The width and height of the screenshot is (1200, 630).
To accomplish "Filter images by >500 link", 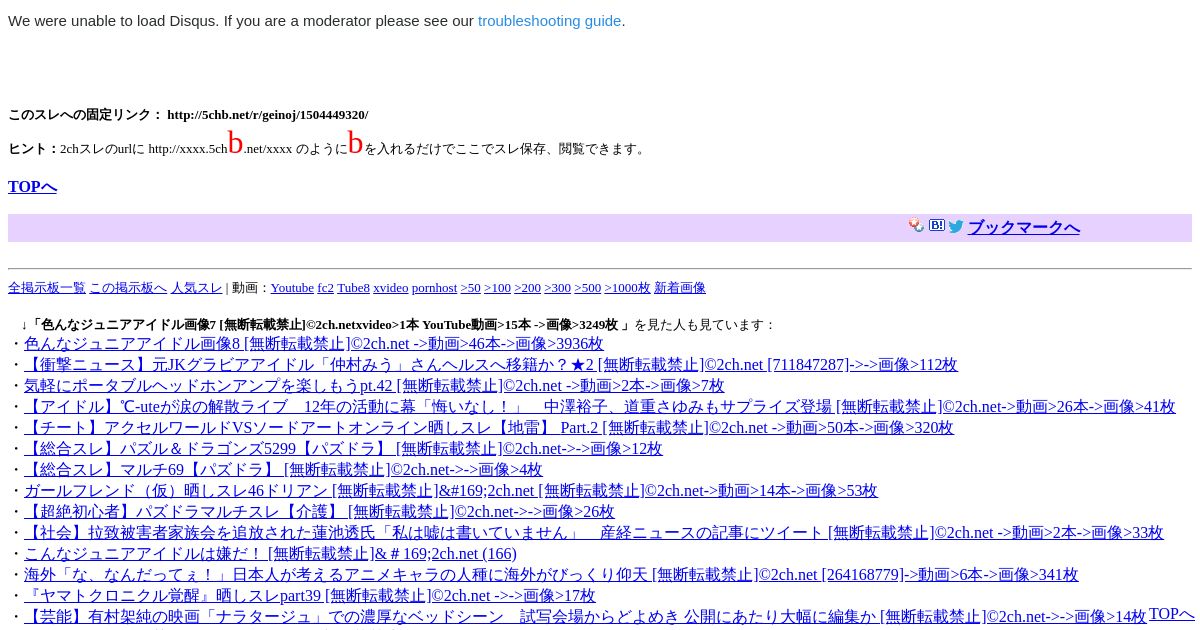I will click(587, 288).
